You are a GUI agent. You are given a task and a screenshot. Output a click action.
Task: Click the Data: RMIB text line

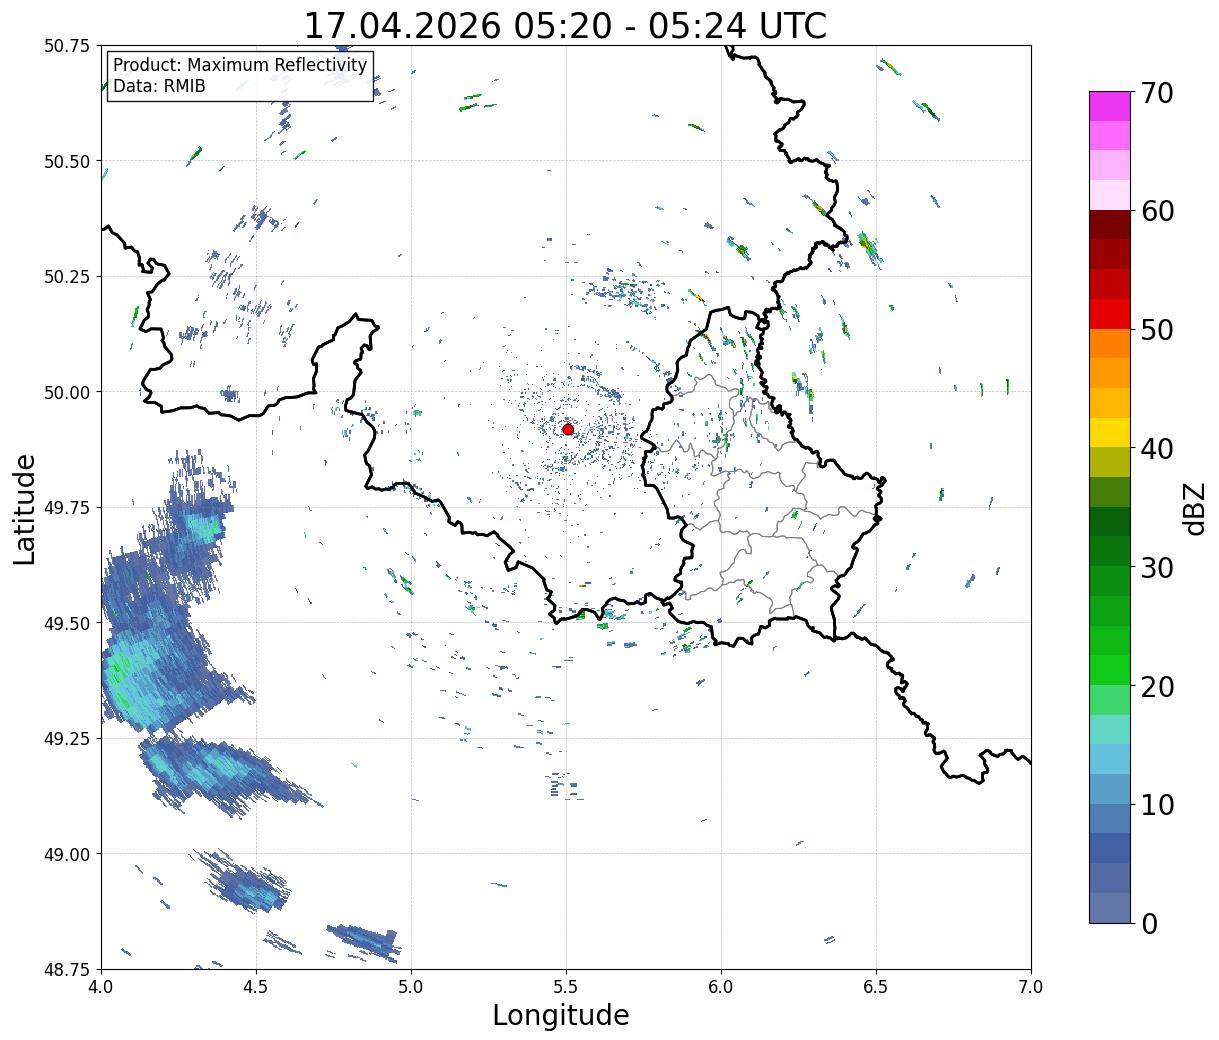(x=159, y=87)
